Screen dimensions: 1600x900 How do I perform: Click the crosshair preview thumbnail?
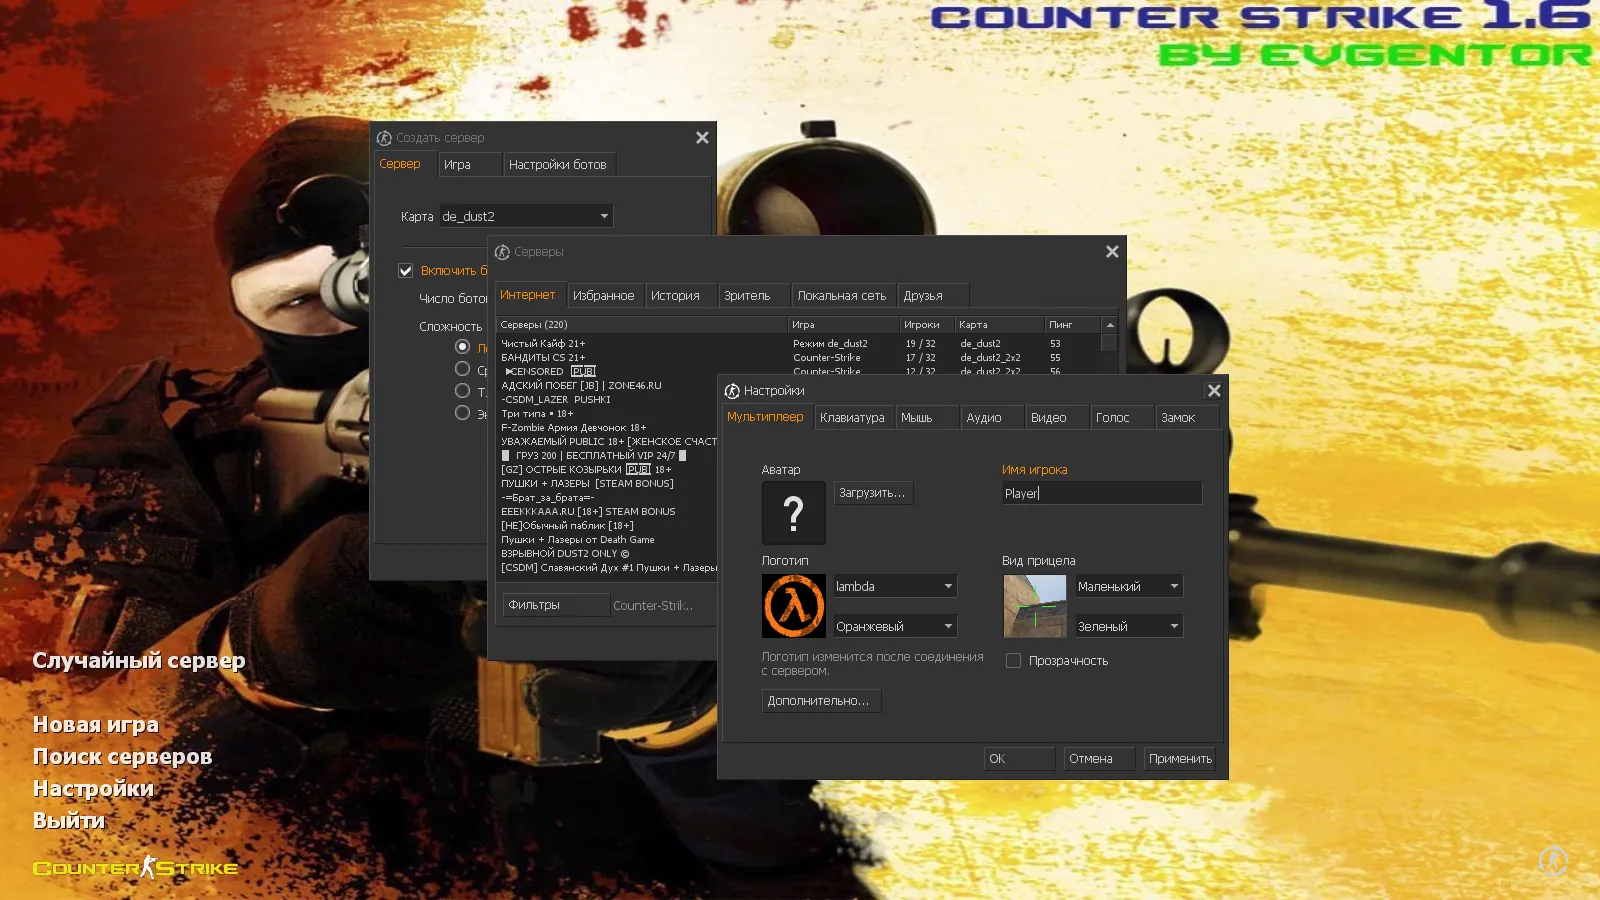point(1034,606)
